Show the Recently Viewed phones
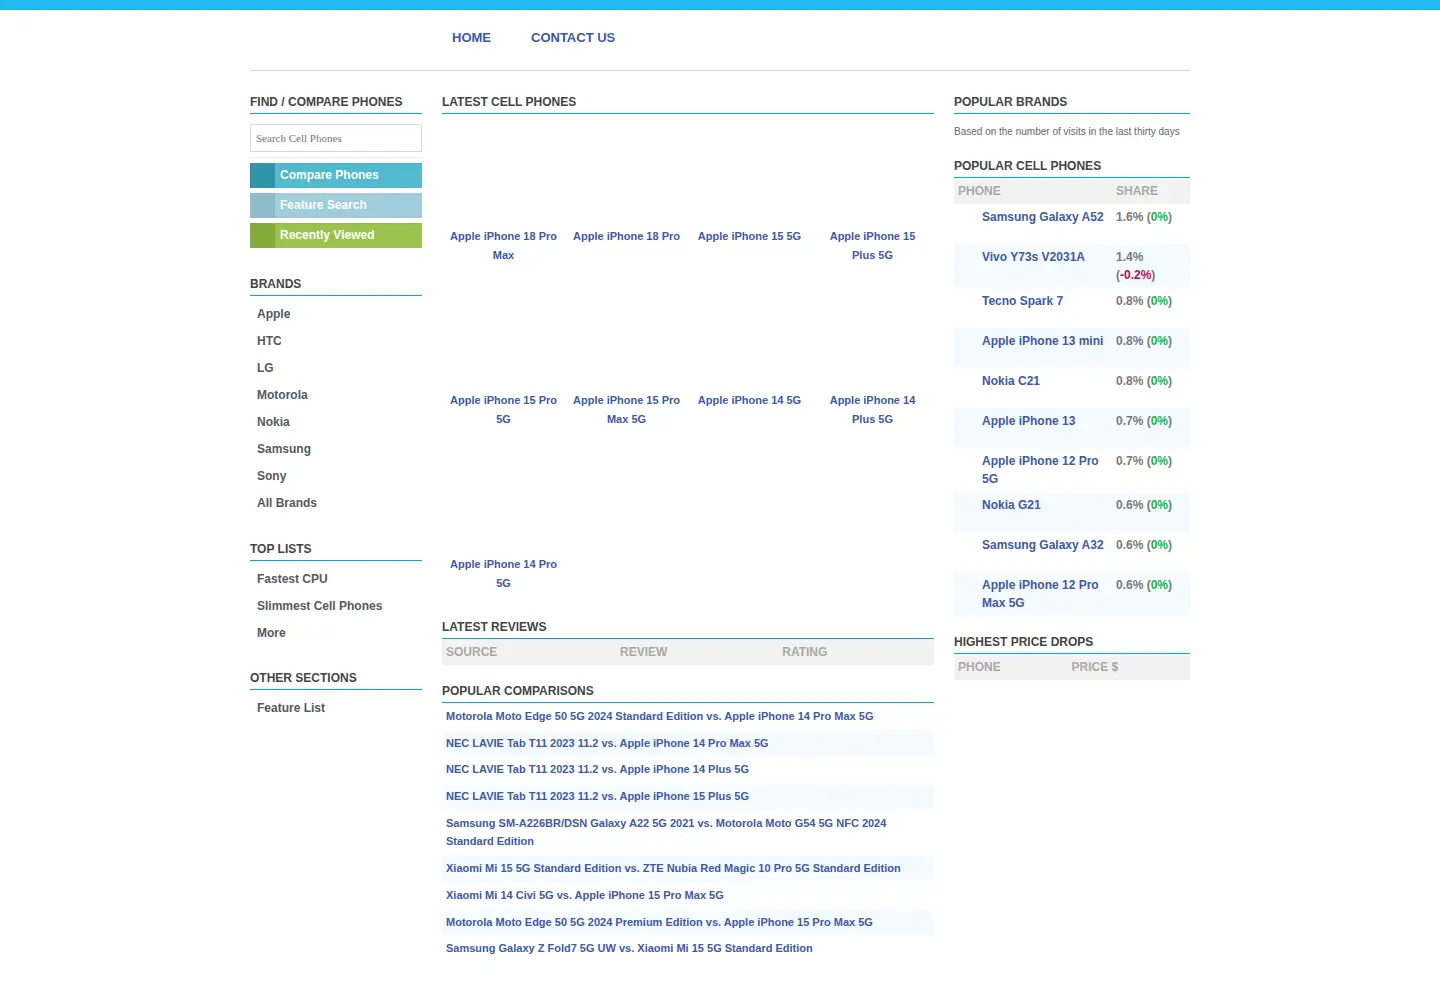Screen dimensions: 1440x1000 pyautogui.click(x=336, y=235)
